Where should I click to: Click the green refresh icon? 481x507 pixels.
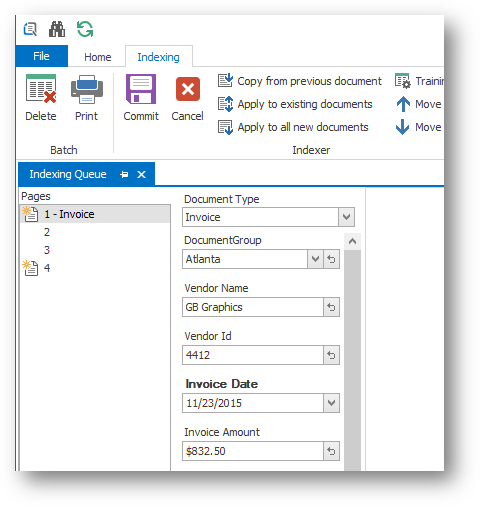click(x=85, y=29)
